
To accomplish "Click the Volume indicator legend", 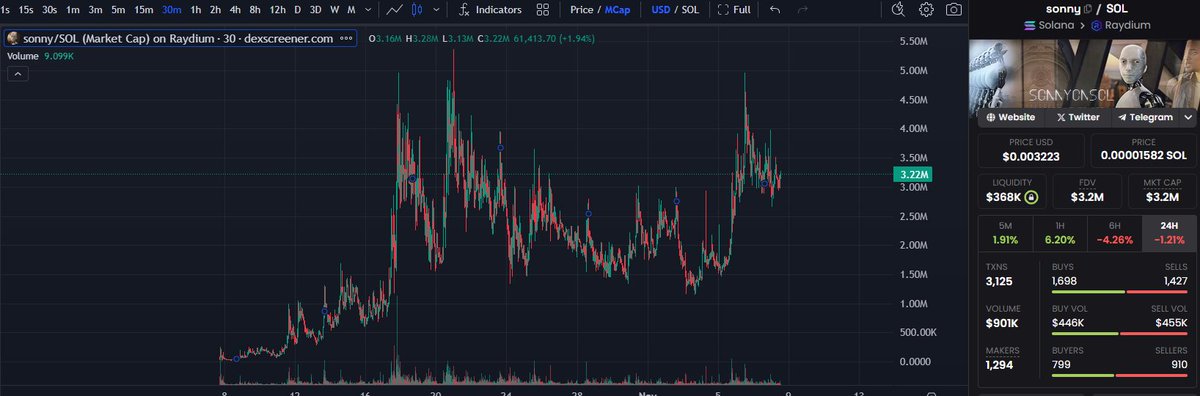I will point(41,56).
